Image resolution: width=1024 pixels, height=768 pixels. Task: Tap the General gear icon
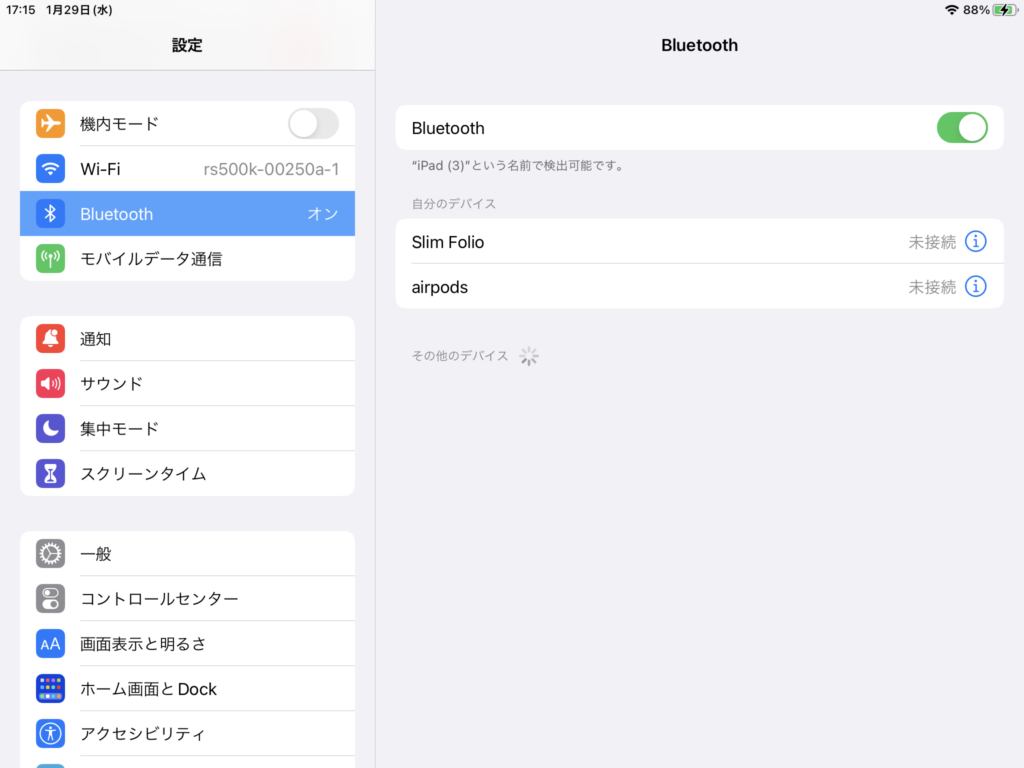[50, 554]
